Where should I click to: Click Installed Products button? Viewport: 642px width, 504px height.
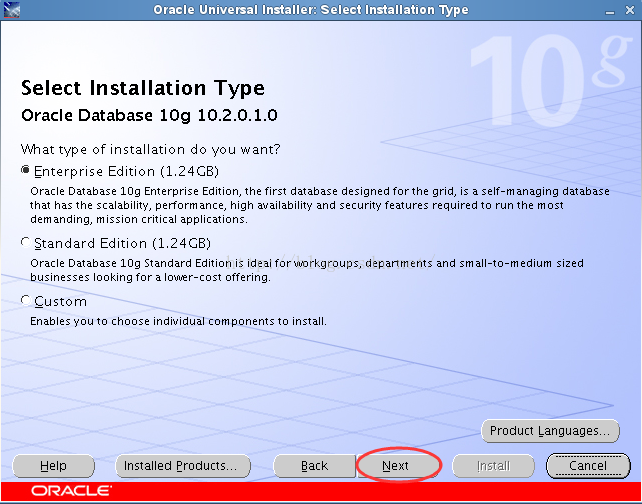pos(183,466)
